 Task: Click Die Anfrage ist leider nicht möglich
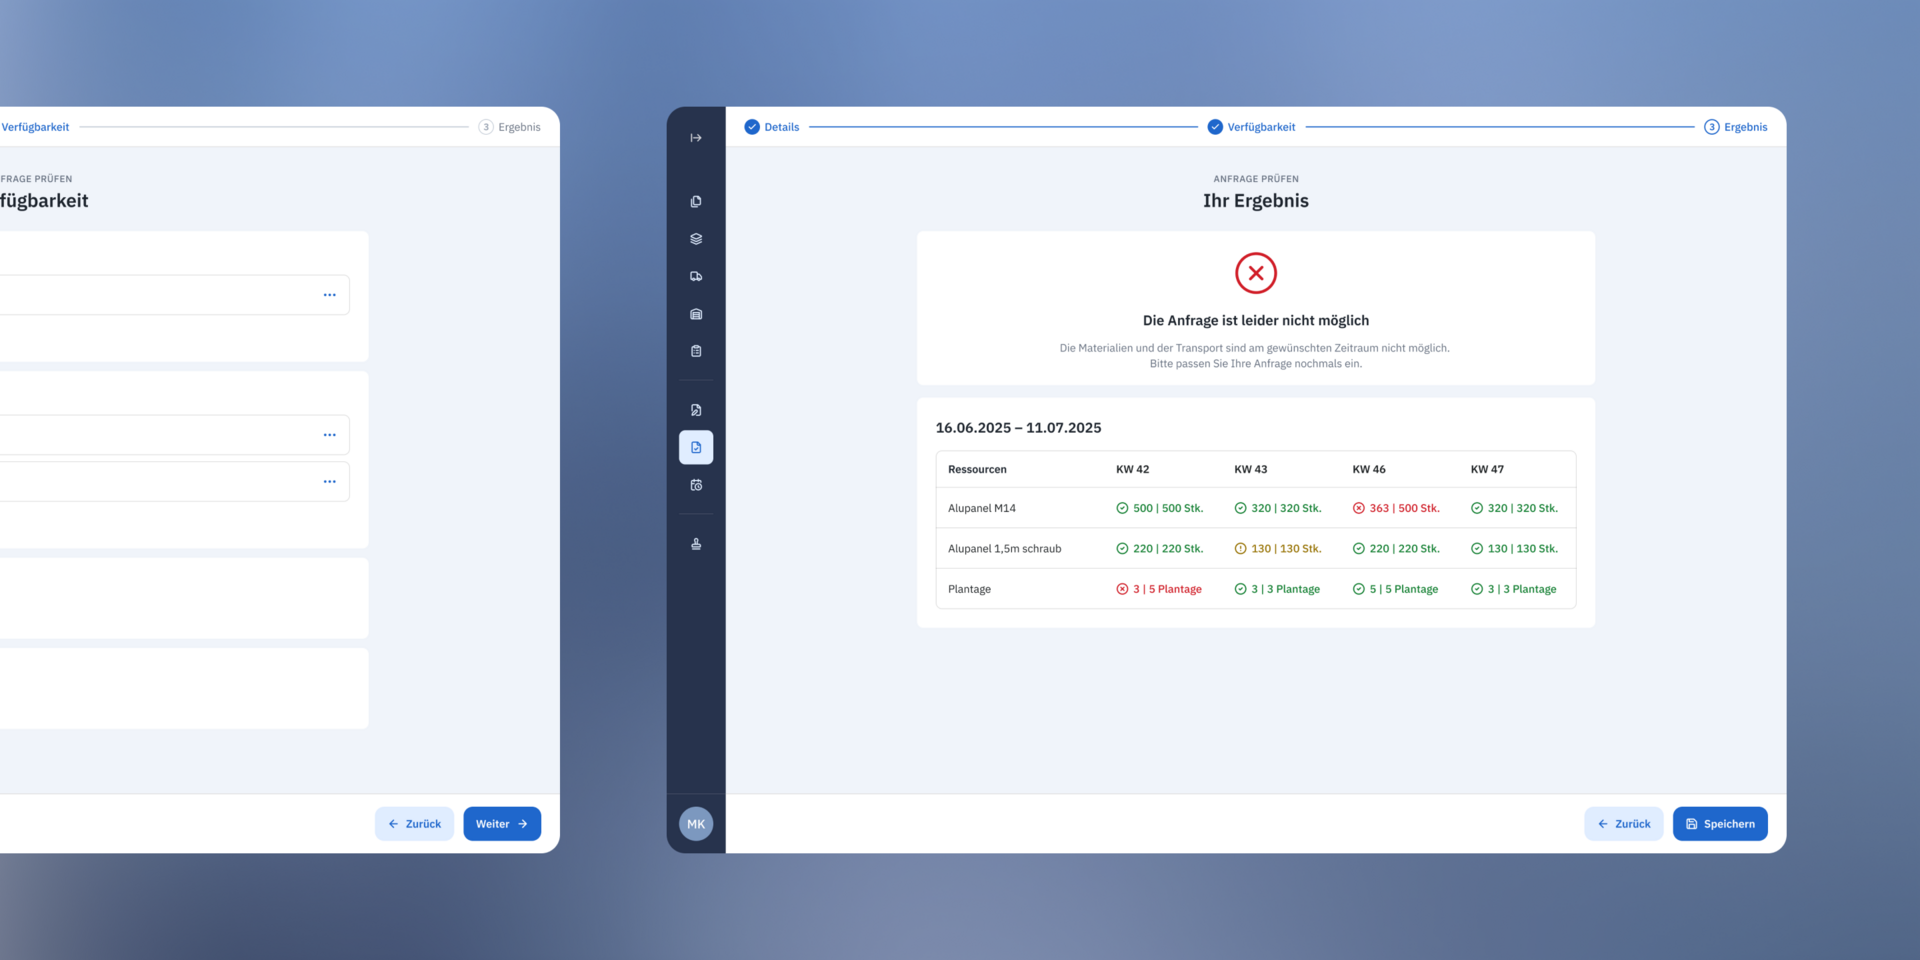(x=1256, y=321)
